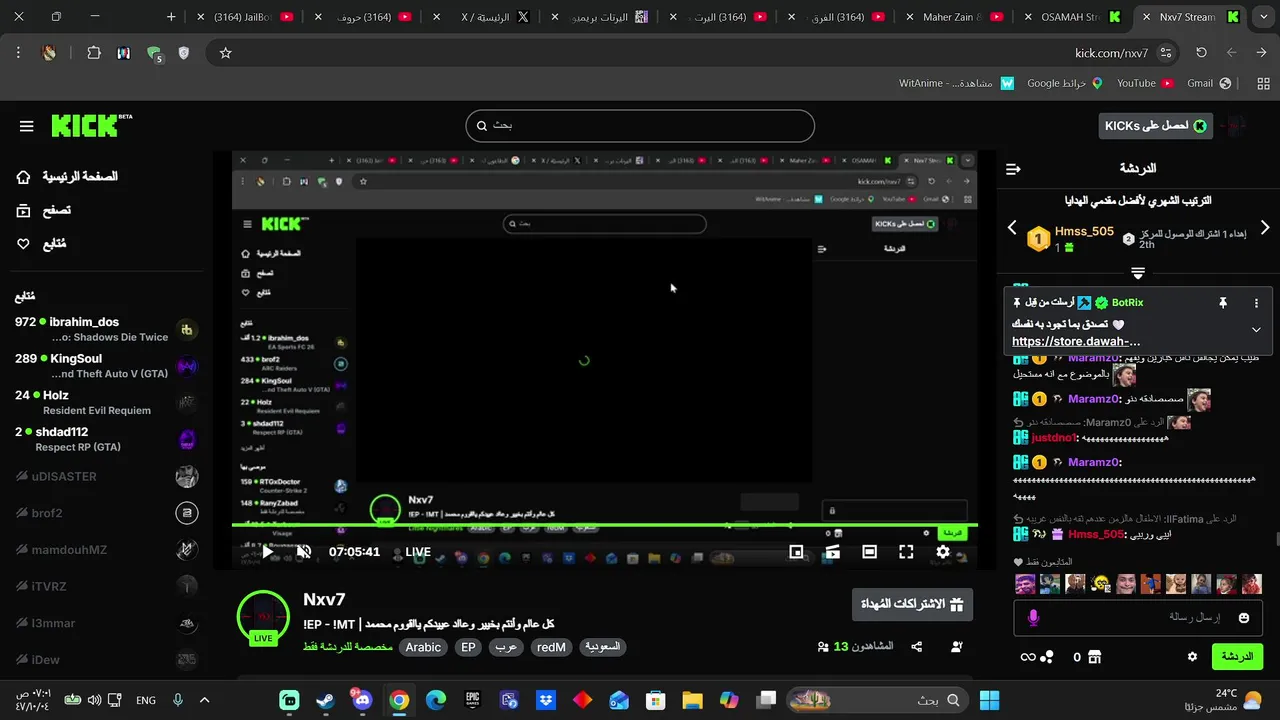Play the stream video
This screenshot has width=1280, height=720.
pyautogui.click(x=267, y=551)
